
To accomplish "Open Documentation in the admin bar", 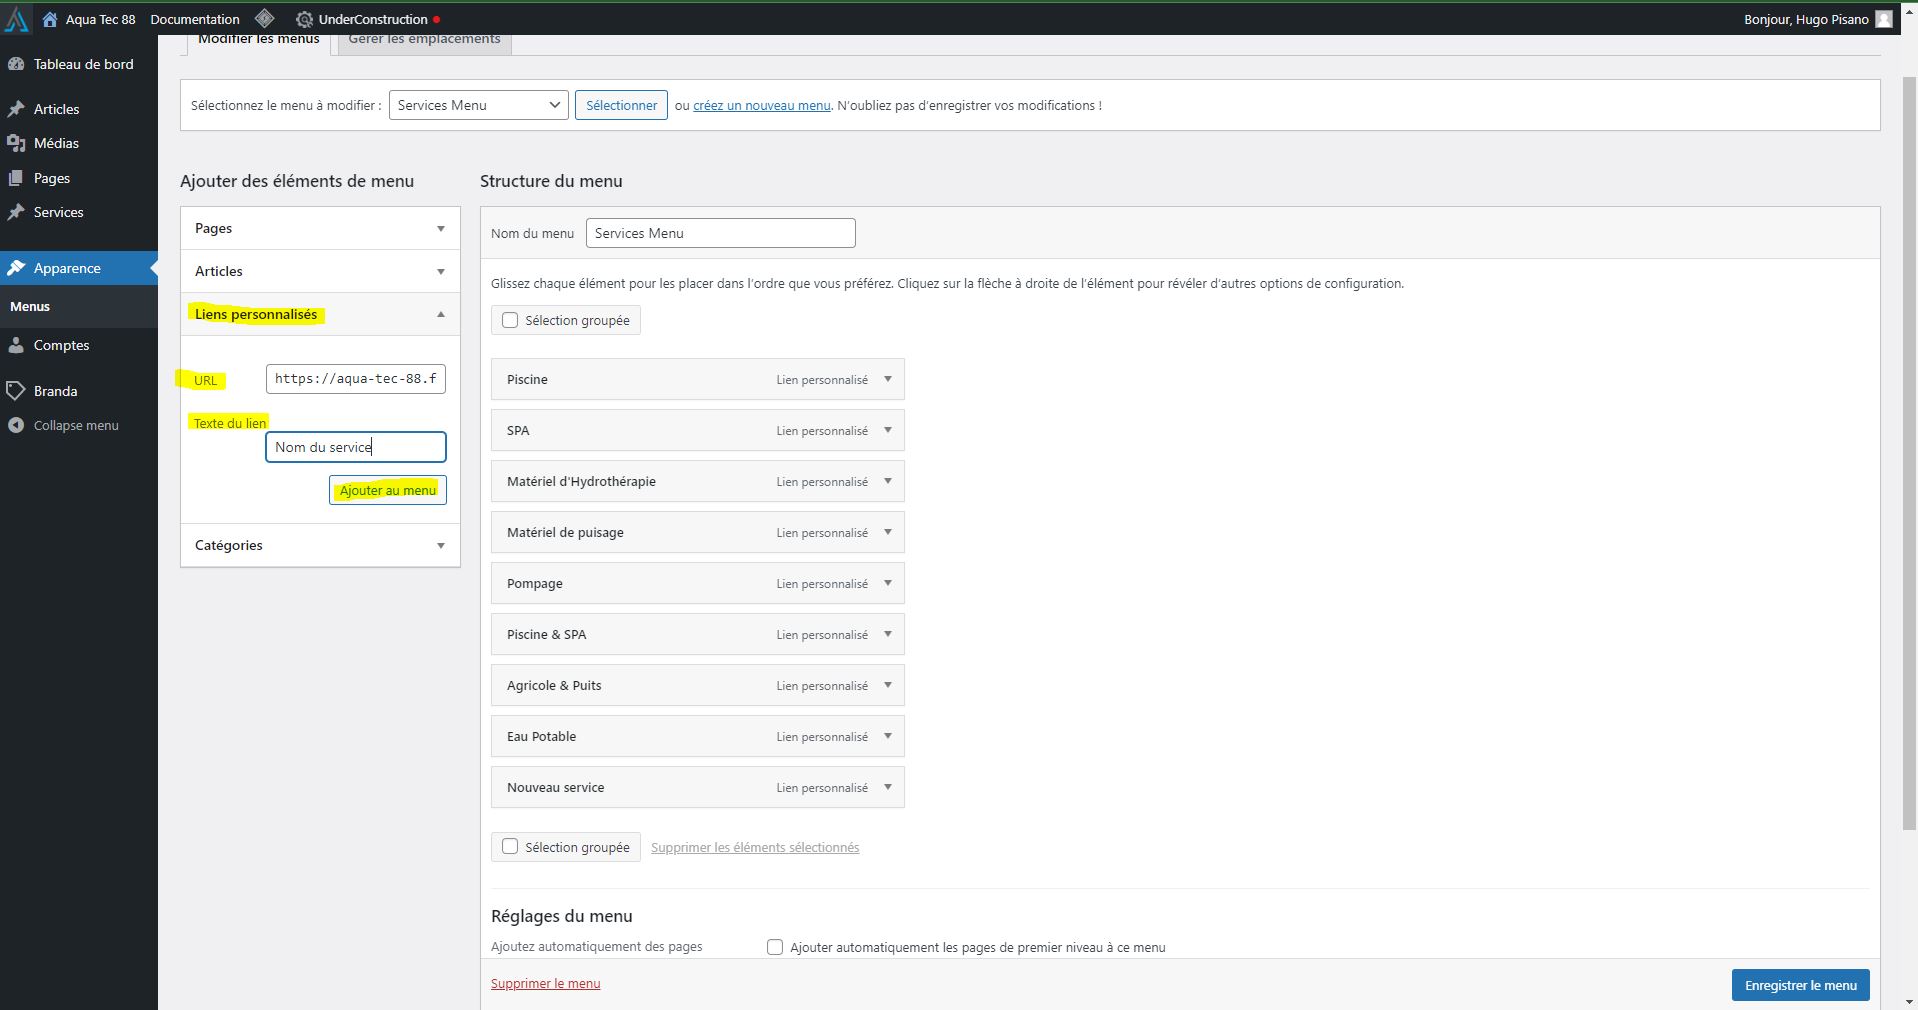I will [x=195, y=19].
